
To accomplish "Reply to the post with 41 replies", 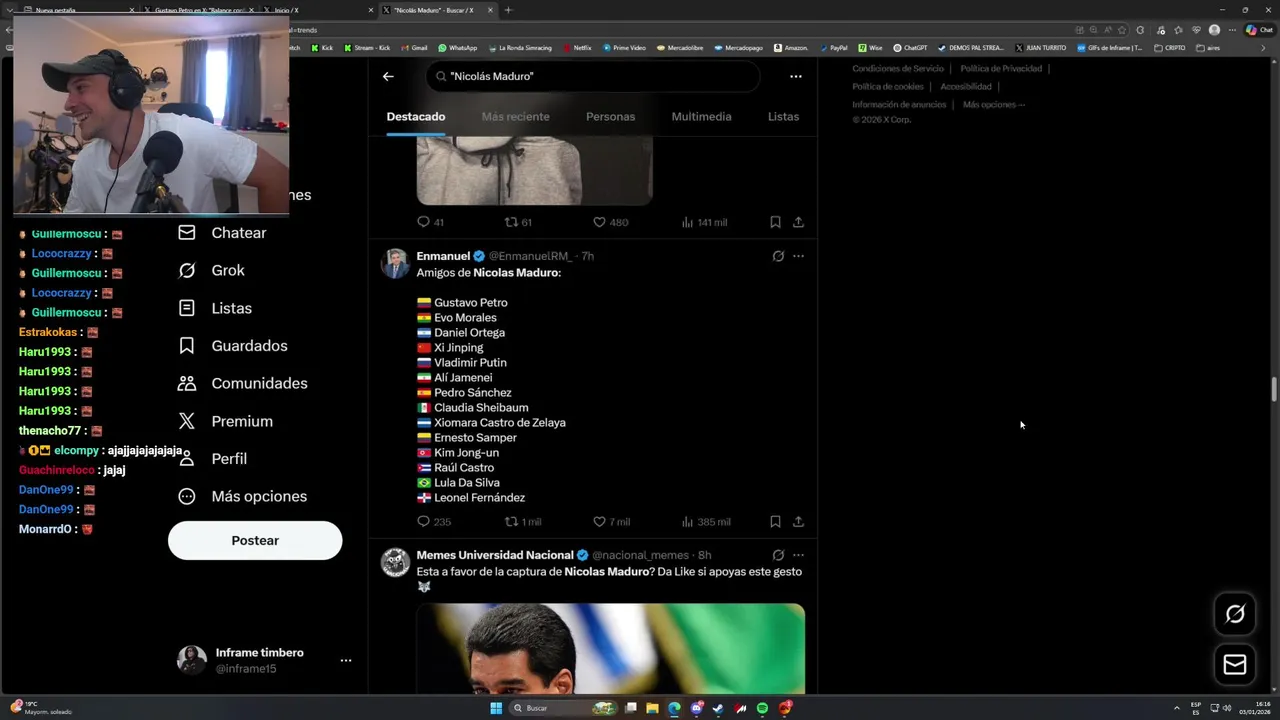I will coord(430,222).
